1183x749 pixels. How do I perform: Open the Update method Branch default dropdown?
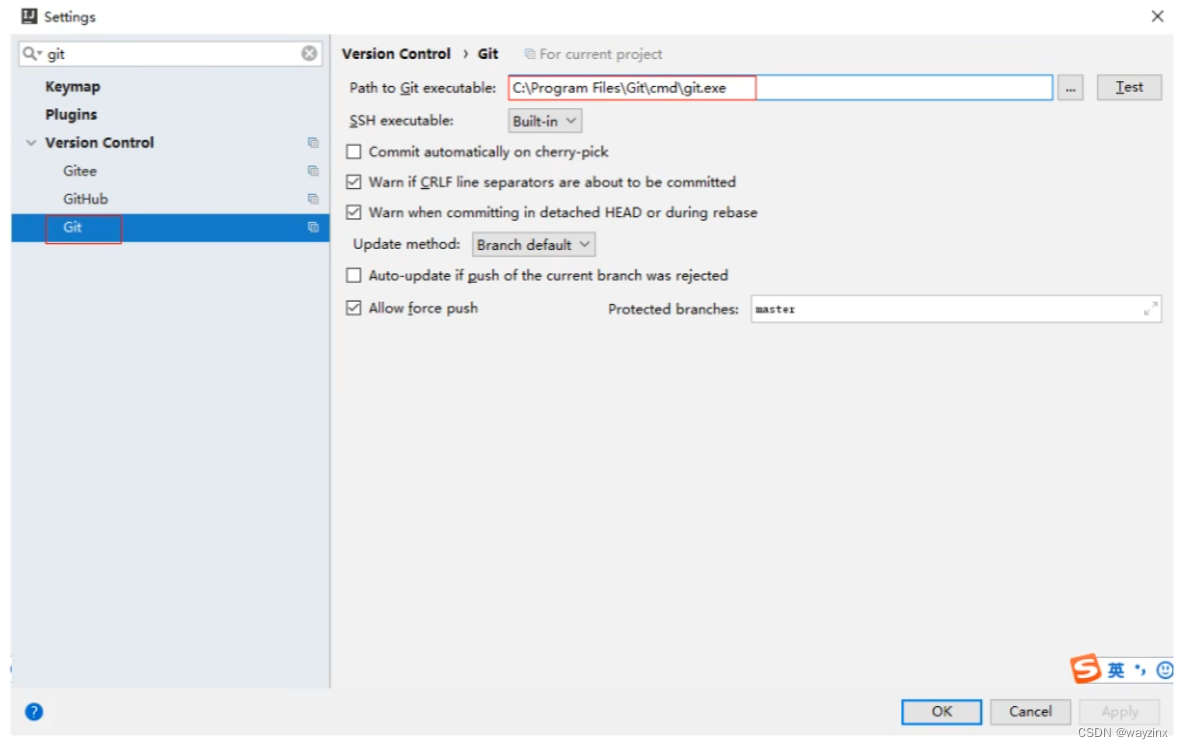533,244
